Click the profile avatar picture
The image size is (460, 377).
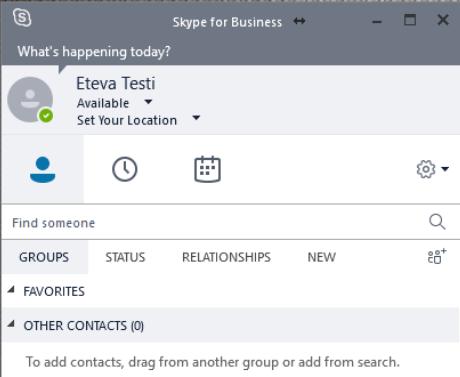30,100
